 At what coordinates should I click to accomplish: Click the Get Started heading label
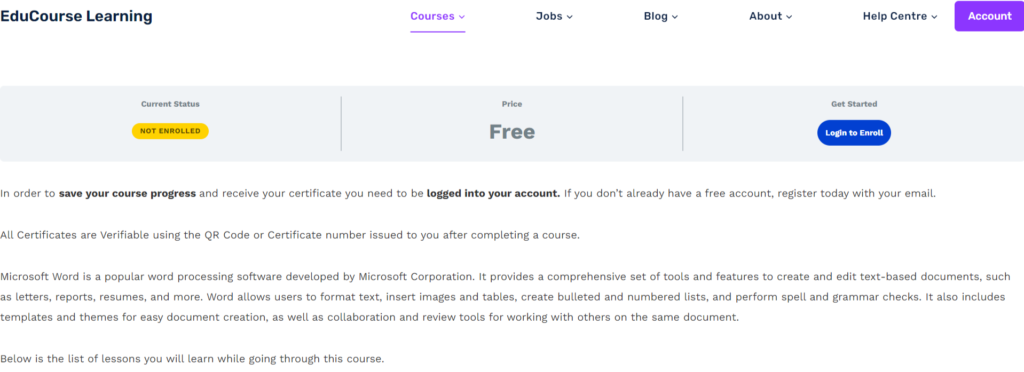click(854, 104)
